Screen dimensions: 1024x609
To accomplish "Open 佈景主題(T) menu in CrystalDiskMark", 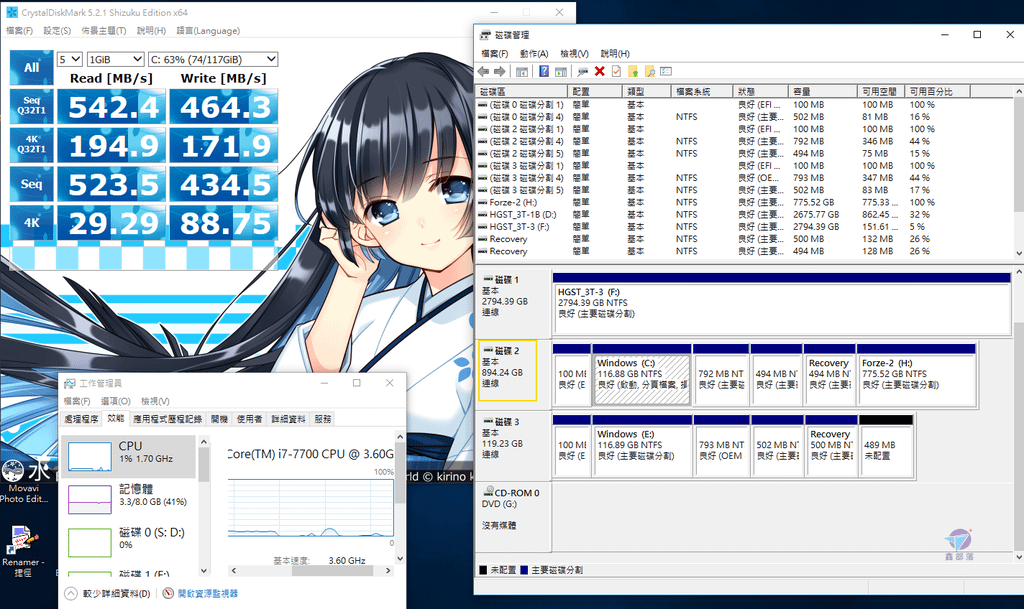I will click(103, 31).
